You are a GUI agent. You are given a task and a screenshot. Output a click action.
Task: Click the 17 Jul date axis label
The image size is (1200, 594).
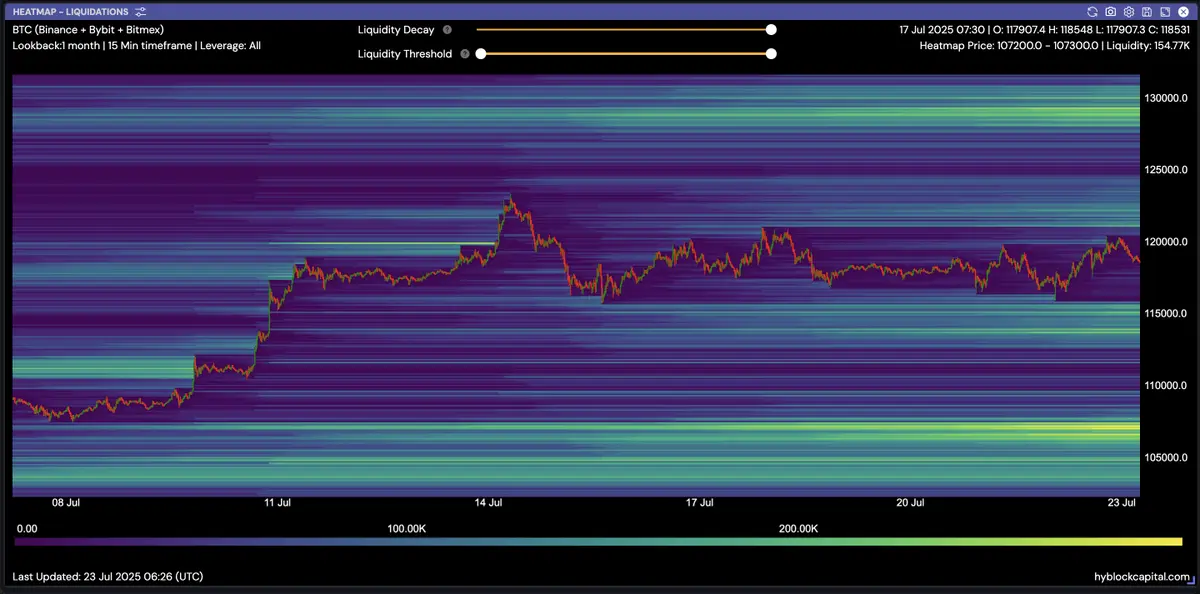[x=699, y=503]
